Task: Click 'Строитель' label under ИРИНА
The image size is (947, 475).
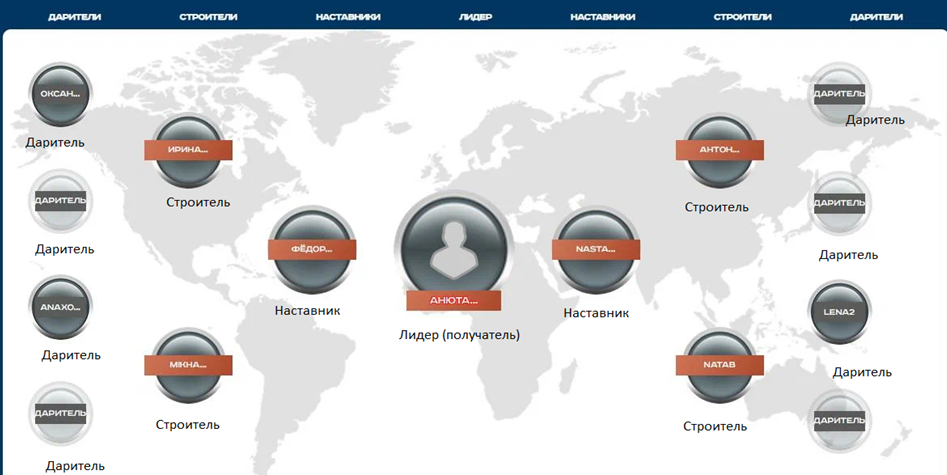Action: 198,202
